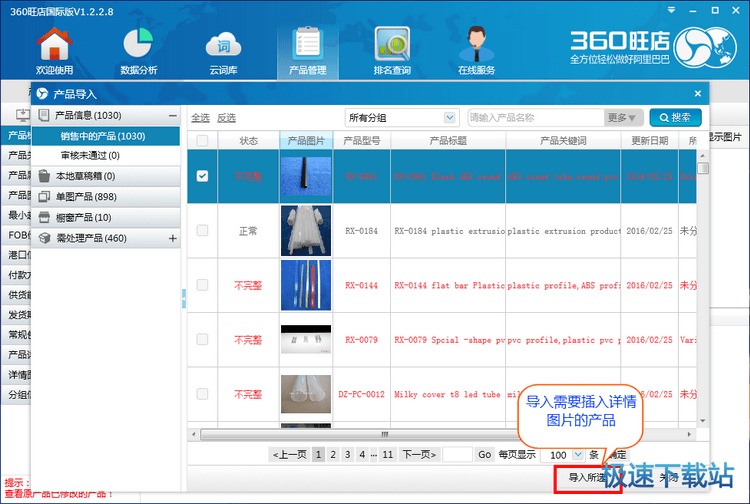Click the 全选 link

200,118
